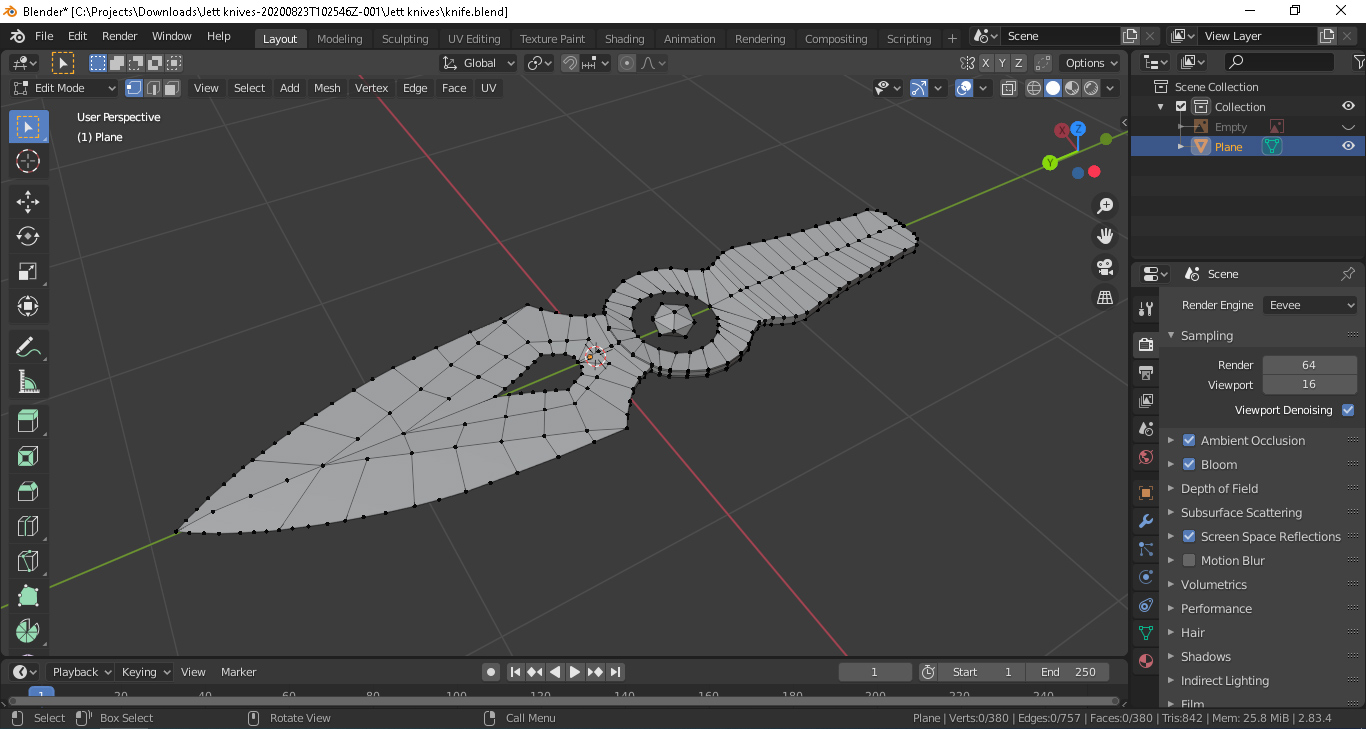This screenshot has width=1366, height=729.
Task: Open the Global transform orientation dropdown
Action: coord(477,62)
